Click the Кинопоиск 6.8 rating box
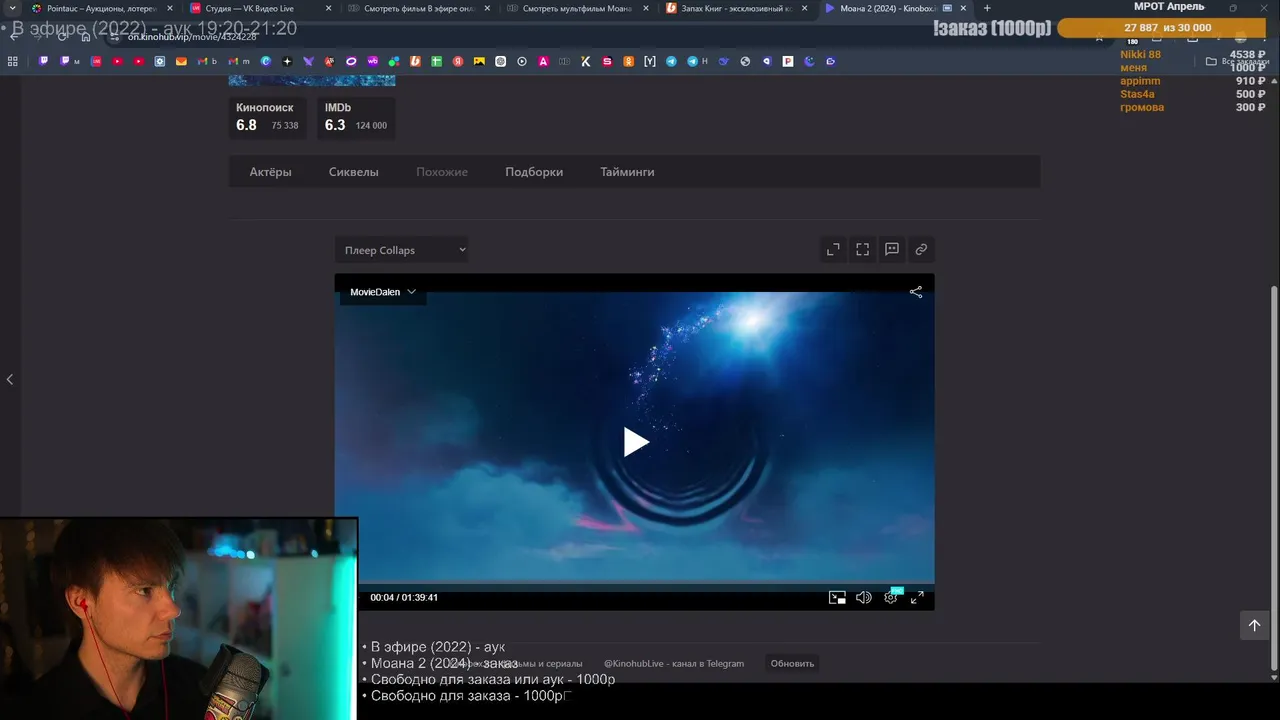The width and height of the screenshot is (1280, 720). tap(267, 117)
